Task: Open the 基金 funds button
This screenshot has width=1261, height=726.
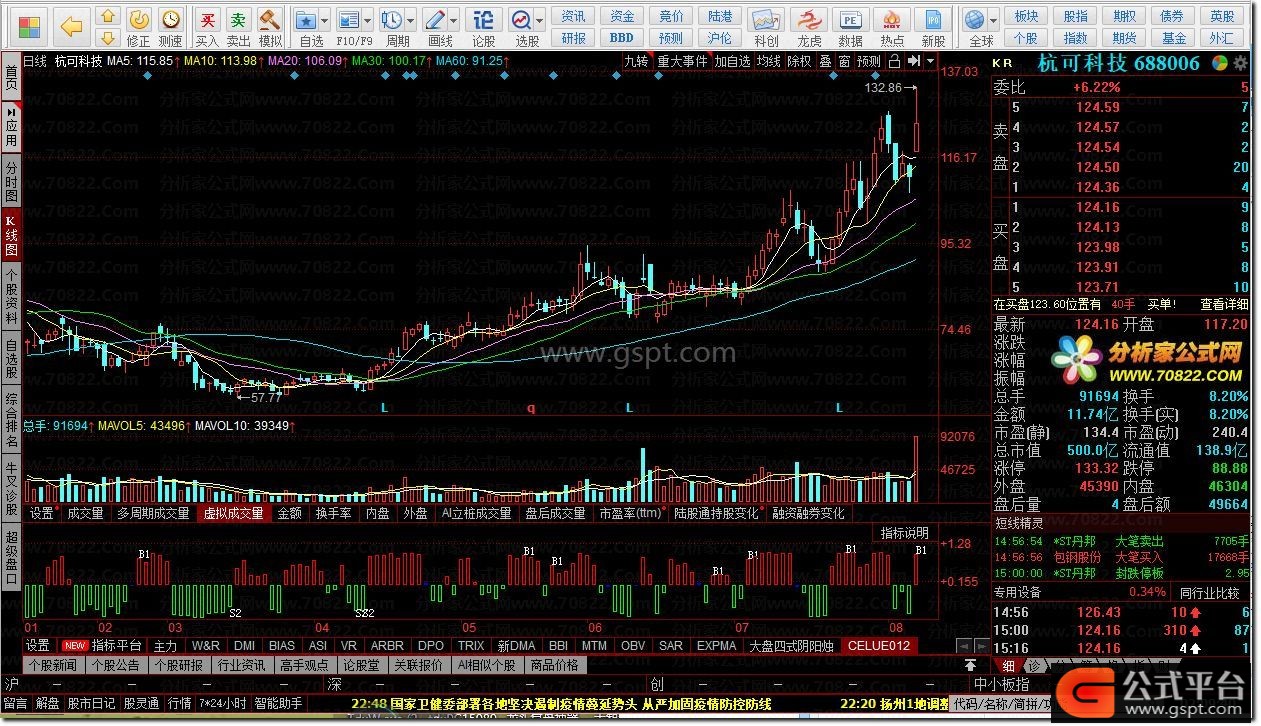Action: click(x=1174, y=38)
